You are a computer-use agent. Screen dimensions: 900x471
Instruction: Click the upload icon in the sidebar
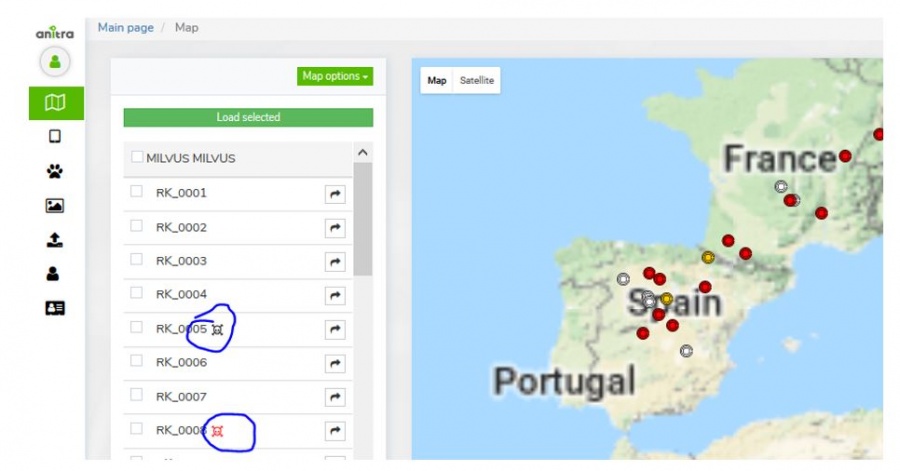(x=55, y=240)
